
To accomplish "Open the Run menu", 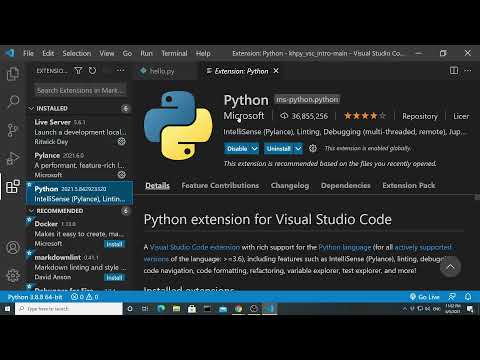I will pyautogui.click(x=146, y=53).
